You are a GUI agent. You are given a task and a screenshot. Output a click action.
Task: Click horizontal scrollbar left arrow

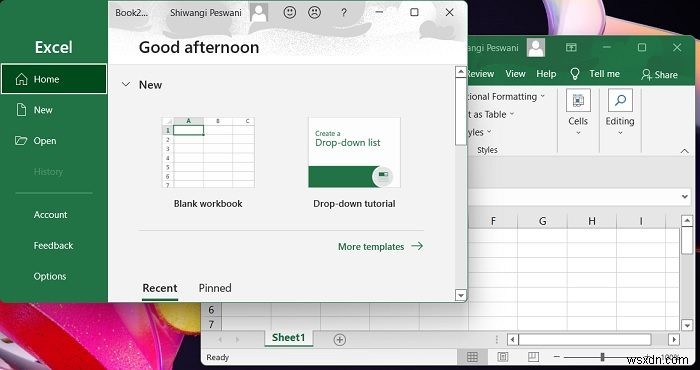pyautogui.click(x=512, y=340)
